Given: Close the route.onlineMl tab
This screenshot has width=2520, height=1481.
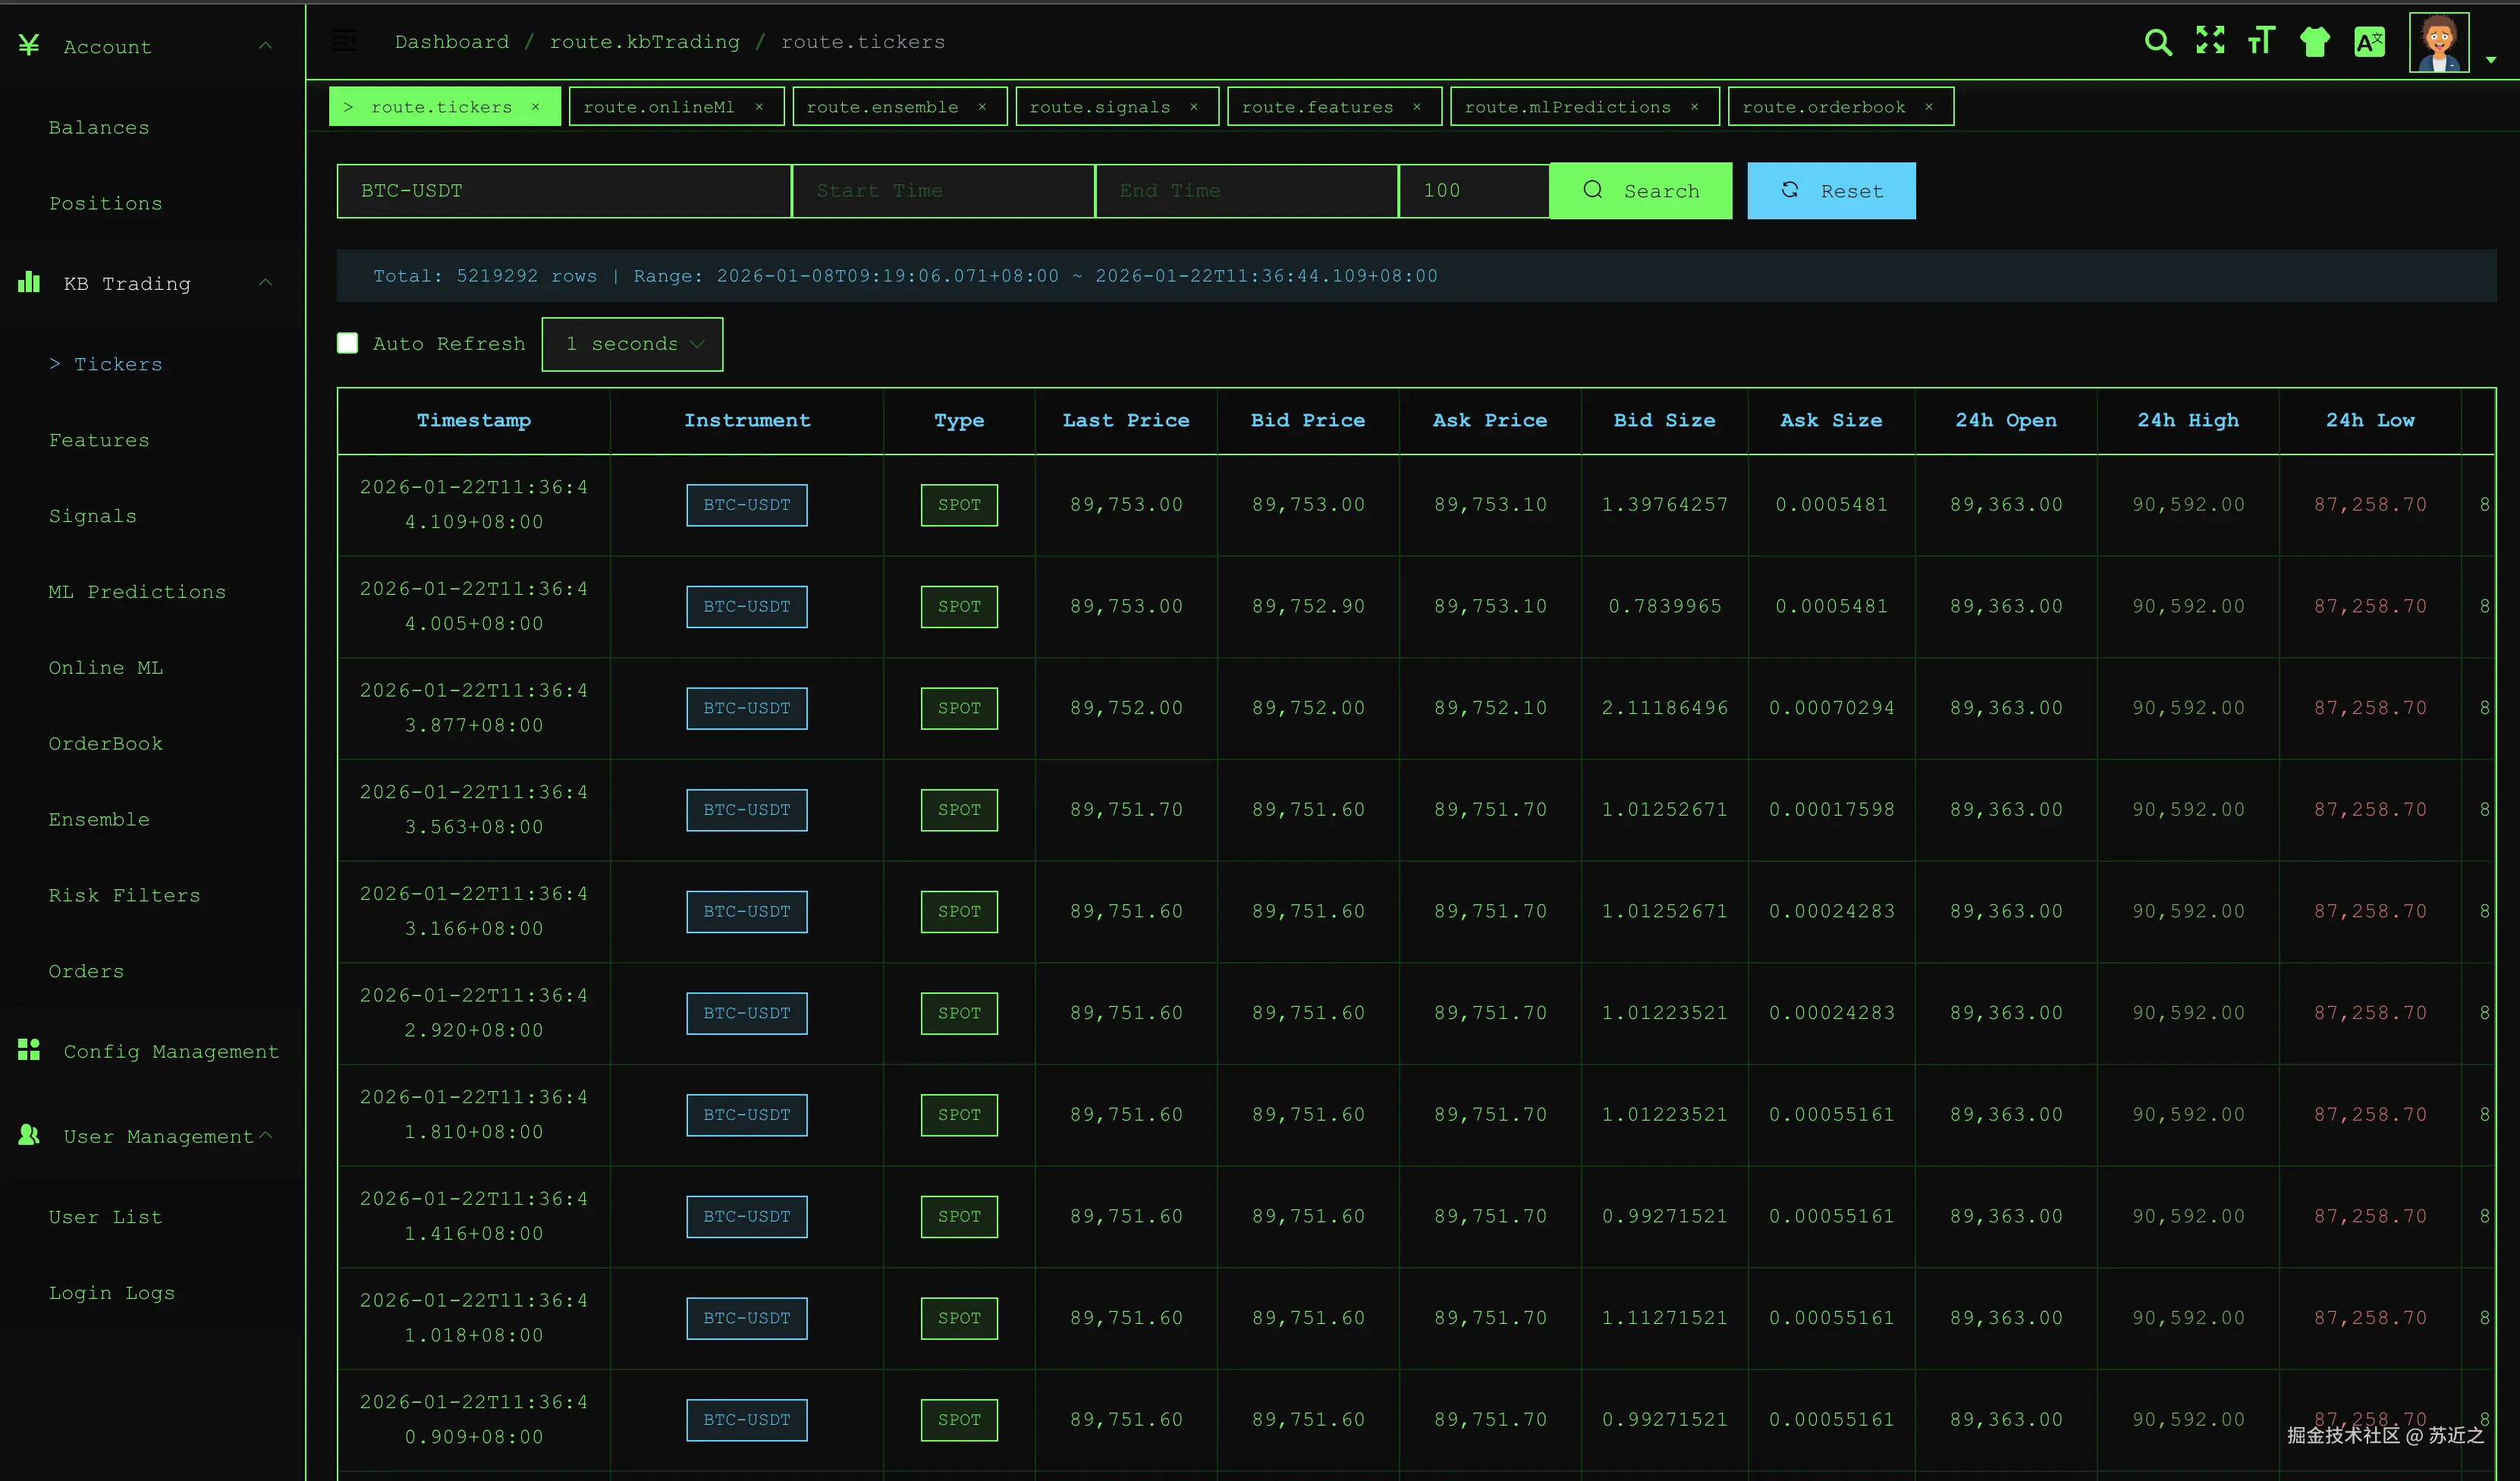Looking at the screenshot, I should click(x=759, y=107).
